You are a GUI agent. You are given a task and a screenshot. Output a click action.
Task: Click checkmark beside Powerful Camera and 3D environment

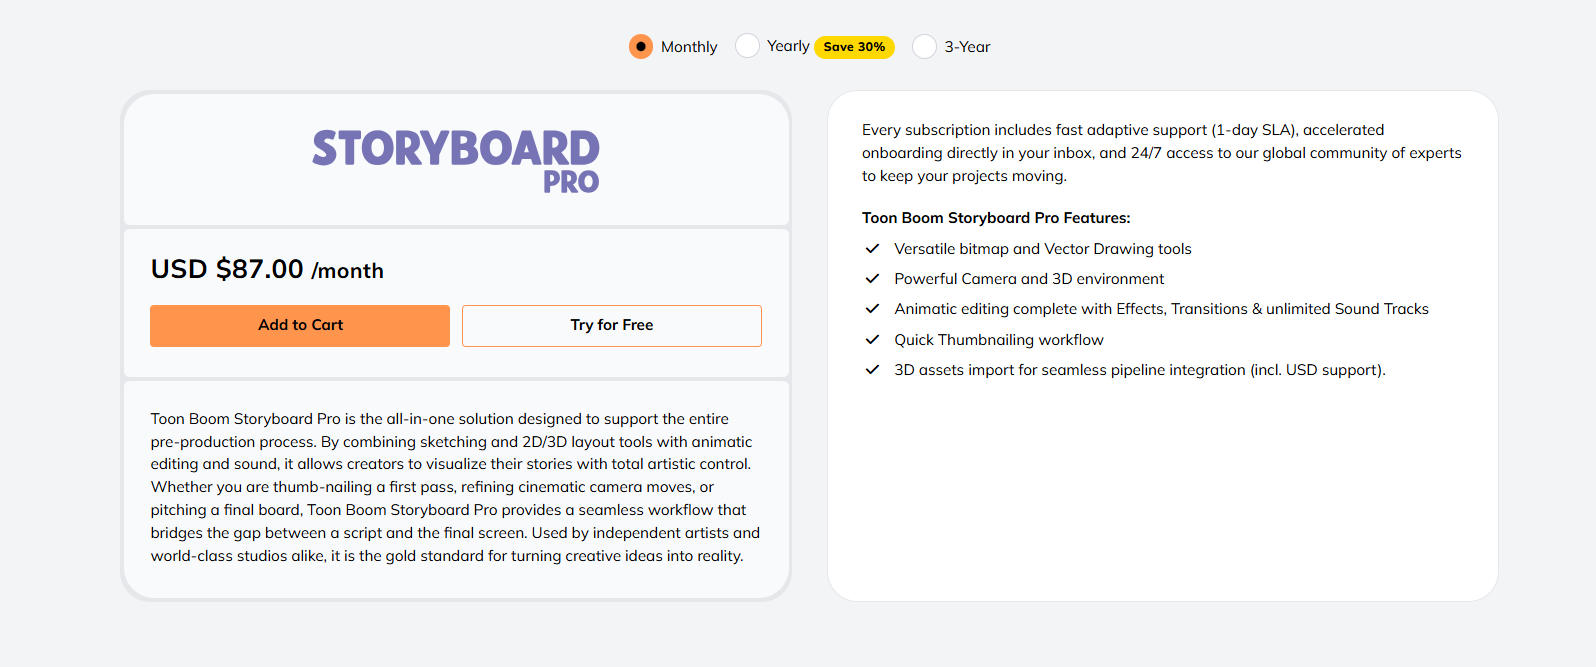[x=872, y=279]
